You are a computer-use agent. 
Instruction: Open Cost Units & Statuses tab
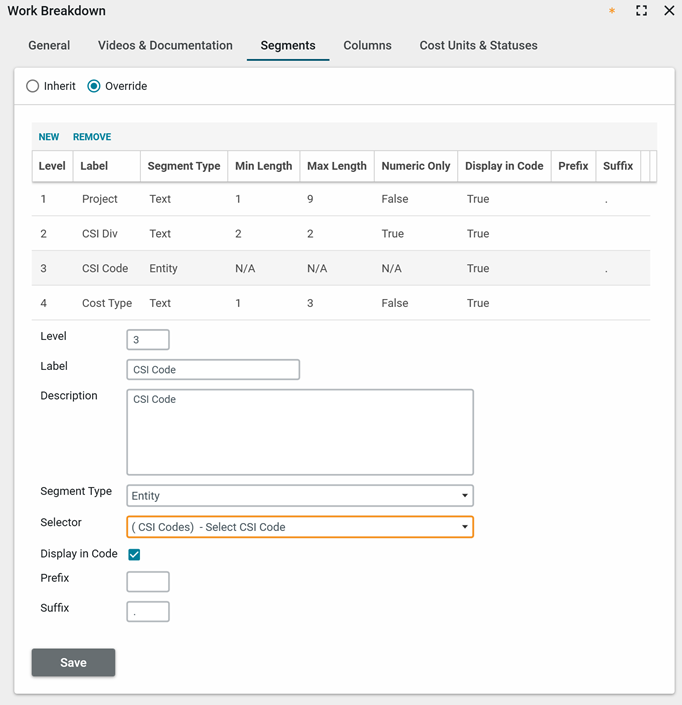click(x=478, y=45)
